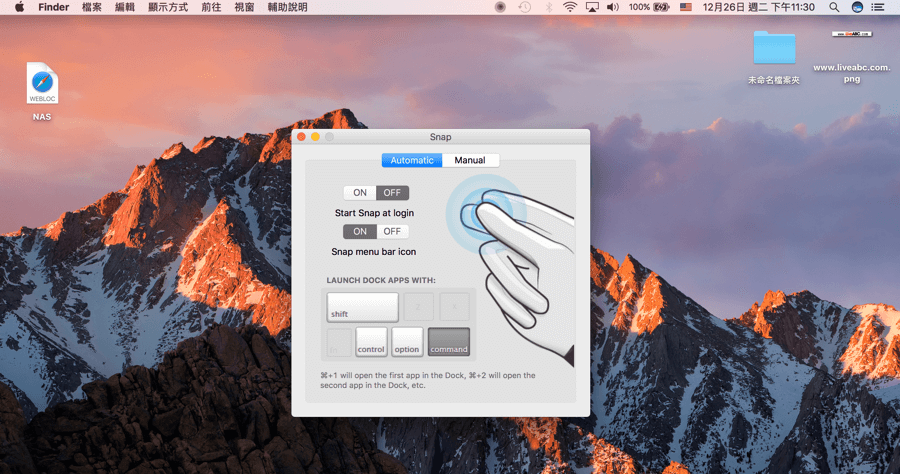
Task: Click the Snap menu bar icon
Action: coord(500,7)
